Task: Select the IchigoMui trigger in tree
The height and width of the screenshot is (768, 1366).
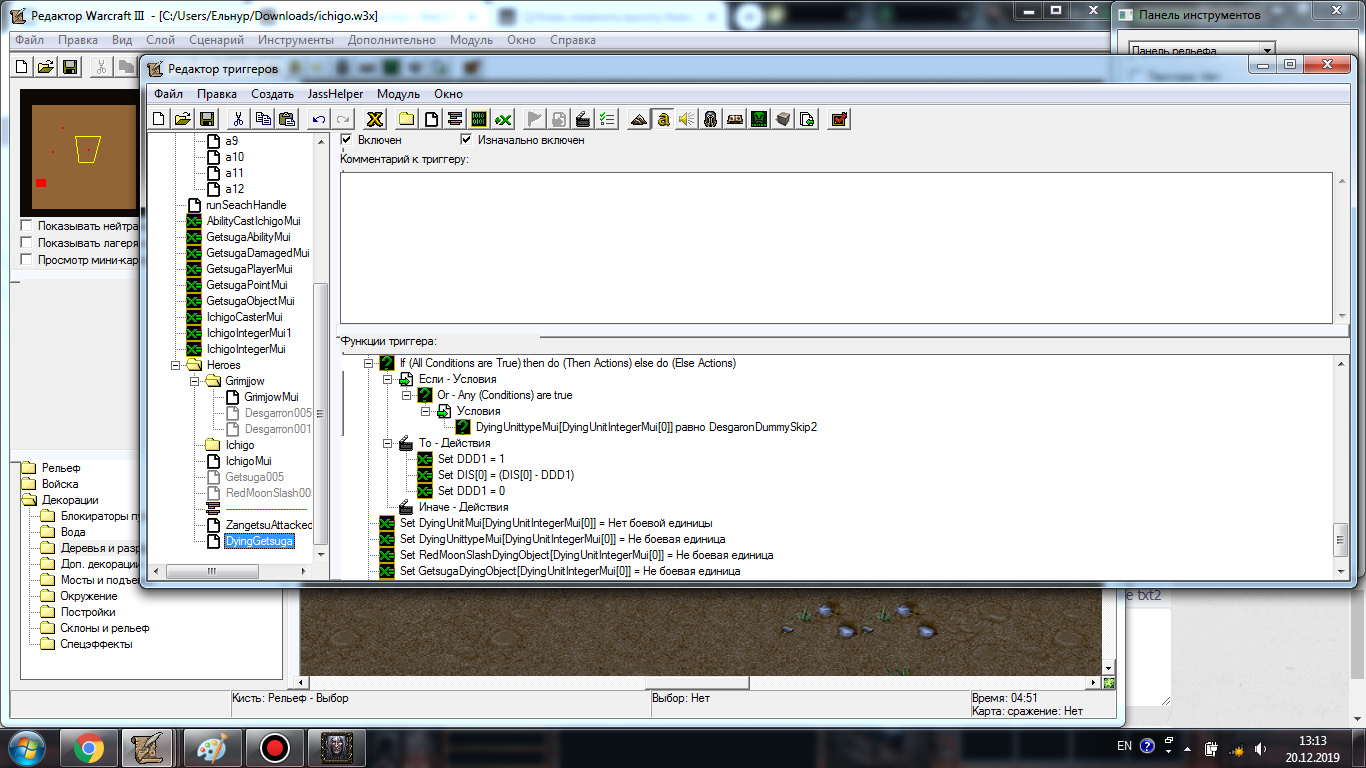Action: click(248, 461)
